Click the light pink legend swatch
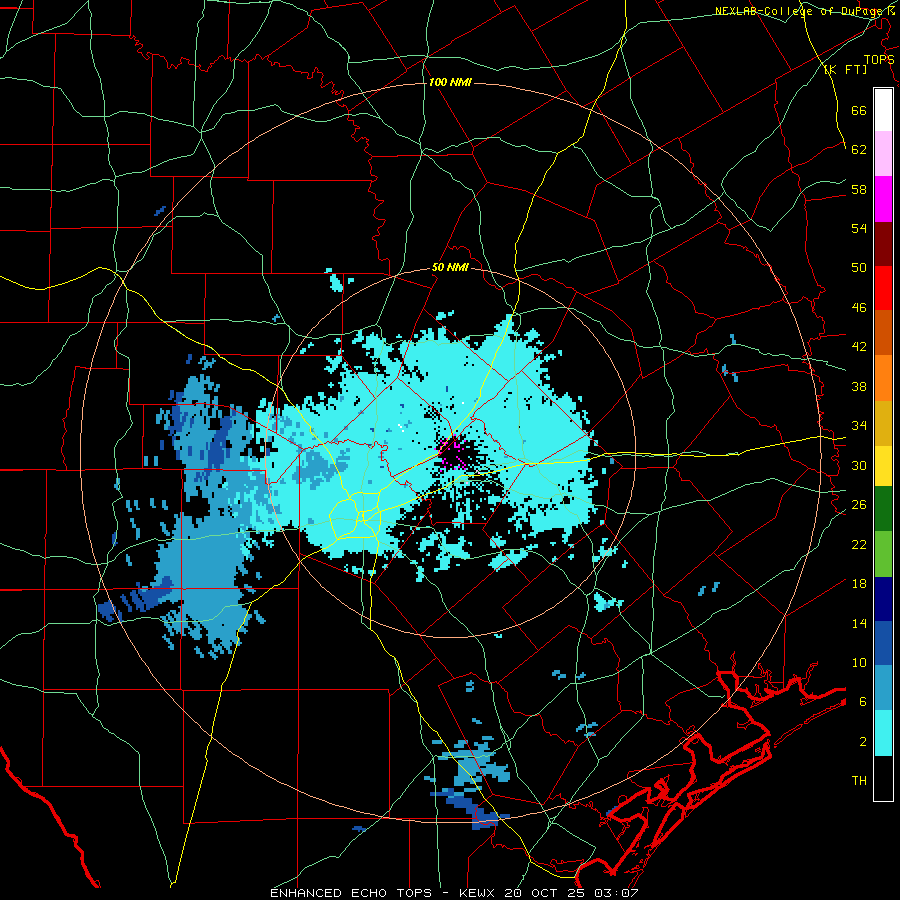The image size is (900, 900). tap(883, 154)
